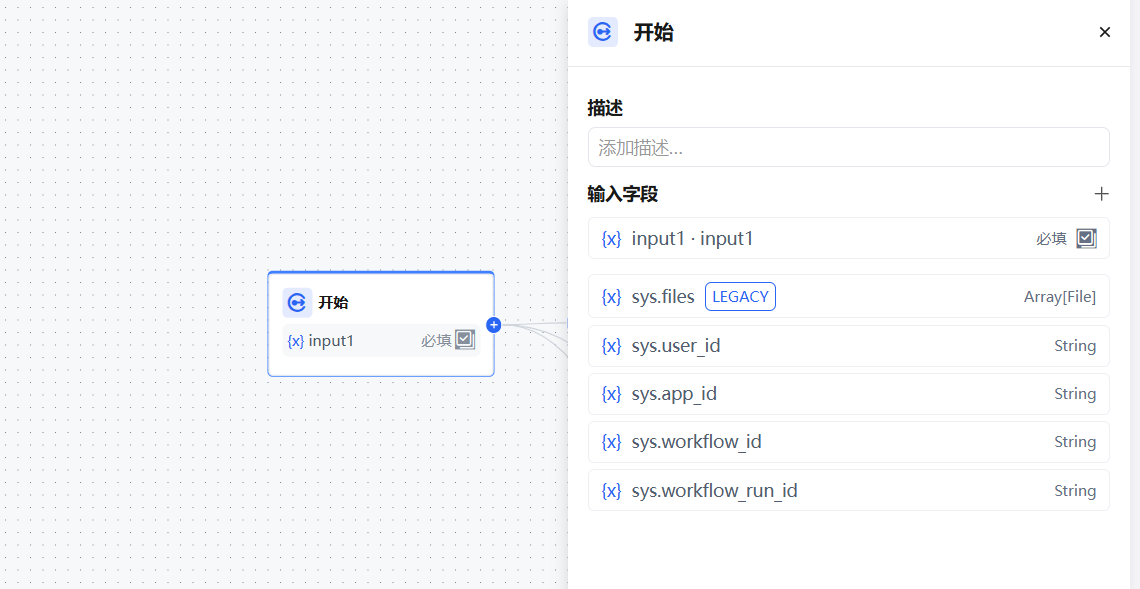Click the Start node icon on canvas
Screen dimensions: 1140x589
coord(296,302)
